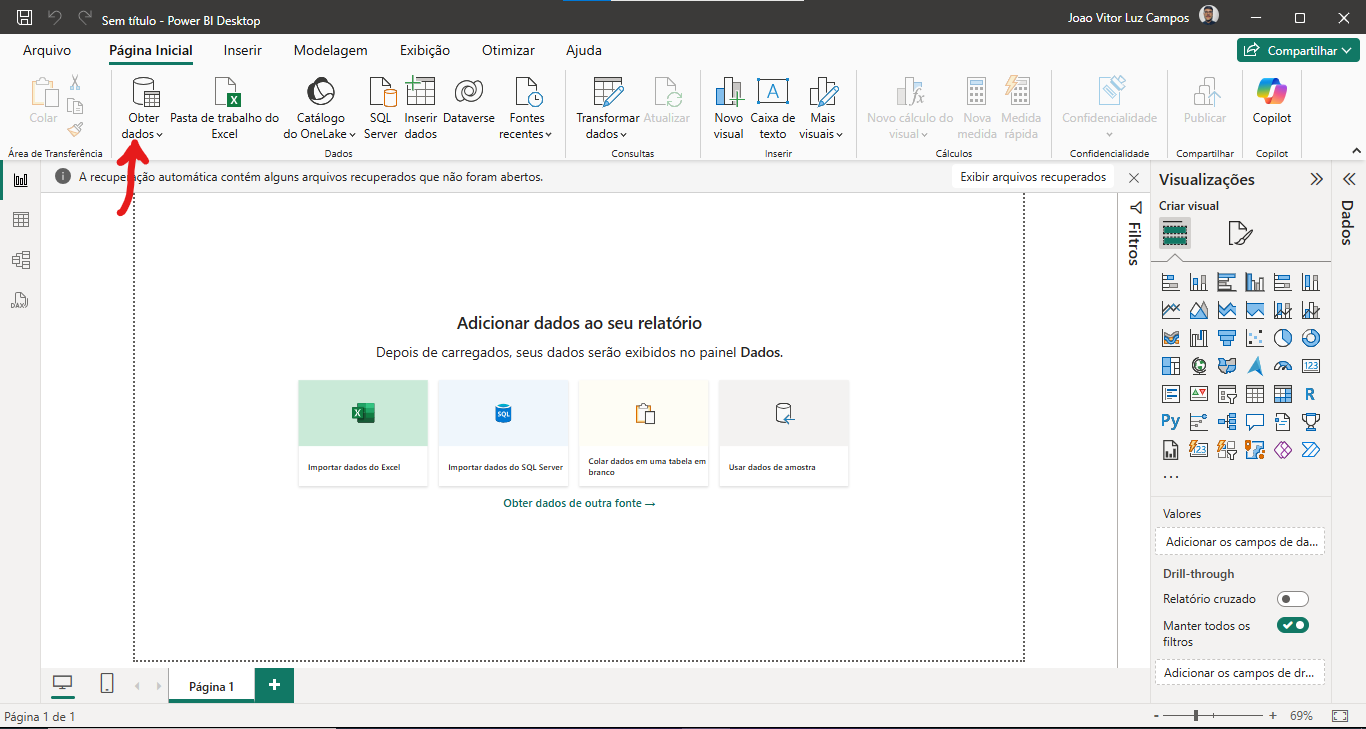Choose the globe map visual
Viewport: 1366px width, 729px height.
click(1199, 366)
